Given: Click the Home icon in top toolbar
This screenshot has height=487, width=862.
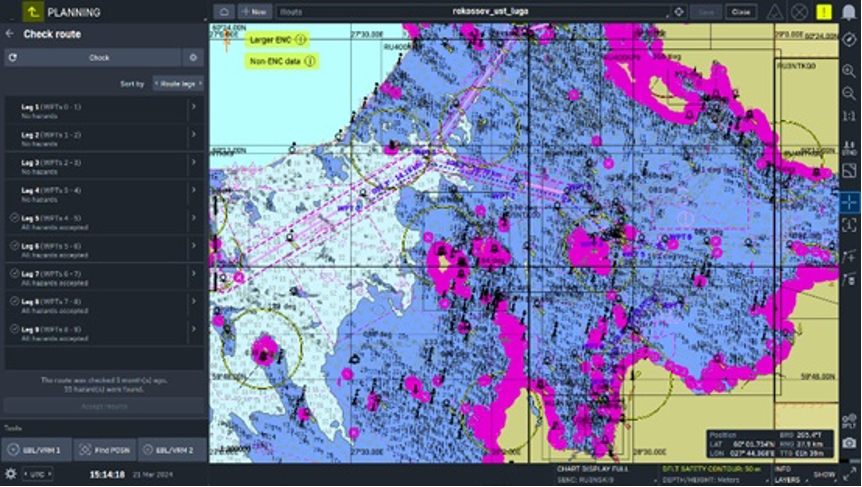Looking at the screenshot, I should tap(224, 12).
